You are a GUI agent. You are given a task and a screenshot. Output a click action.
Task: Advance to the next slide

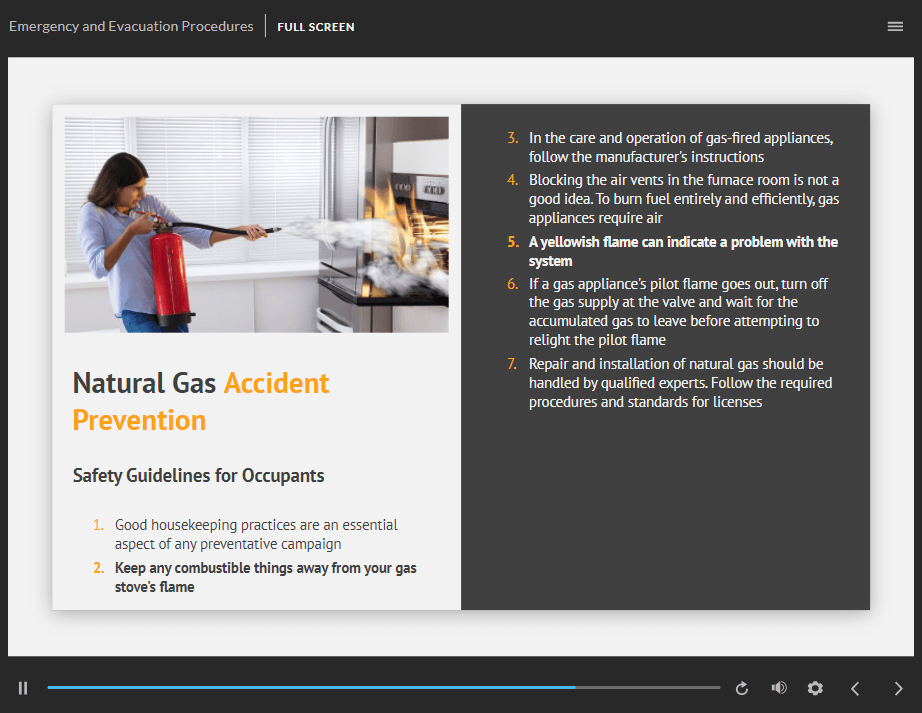pos(898,688)
